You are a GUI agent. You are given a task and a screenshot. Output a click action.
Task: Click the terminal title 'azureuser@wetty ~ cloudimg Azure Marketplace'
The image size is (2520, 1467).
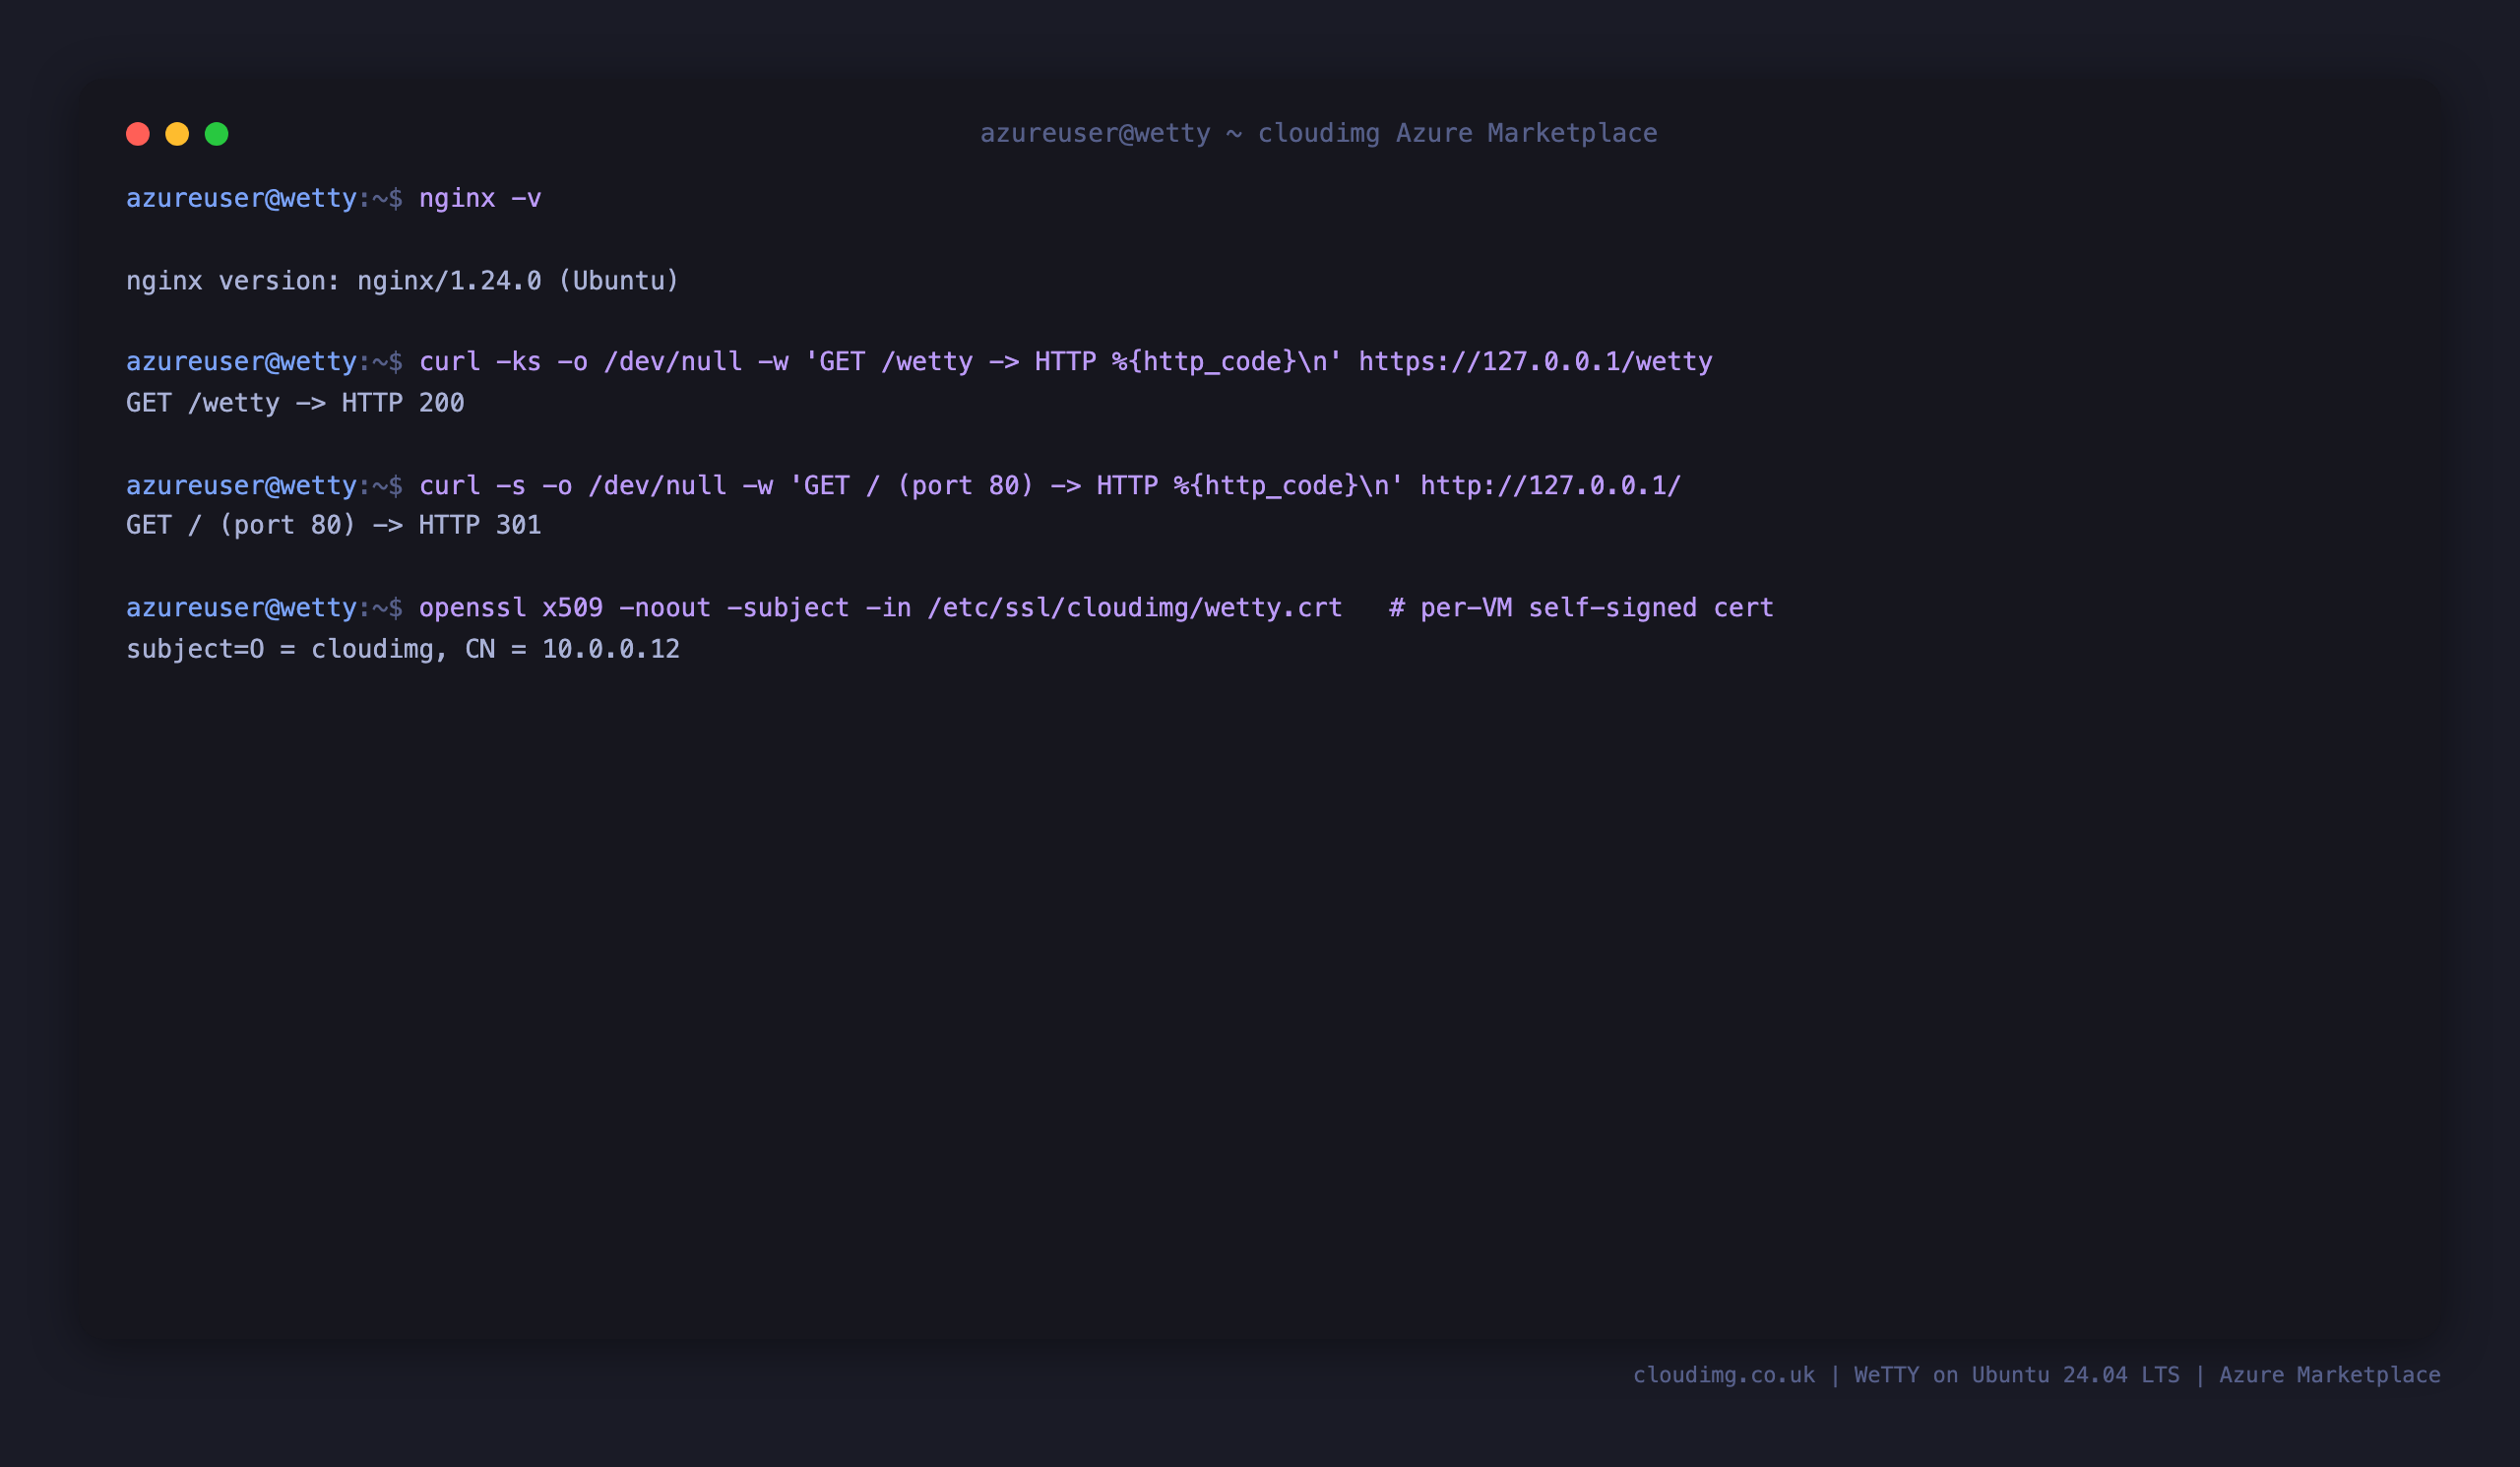pos(1318,133)
